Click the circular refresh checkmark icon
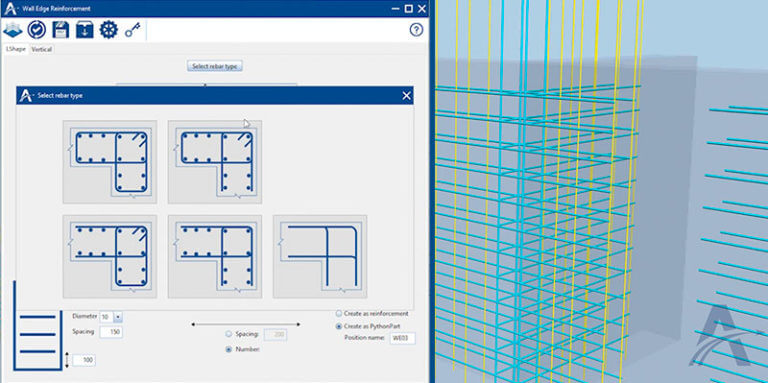 [x=36, y=30]
